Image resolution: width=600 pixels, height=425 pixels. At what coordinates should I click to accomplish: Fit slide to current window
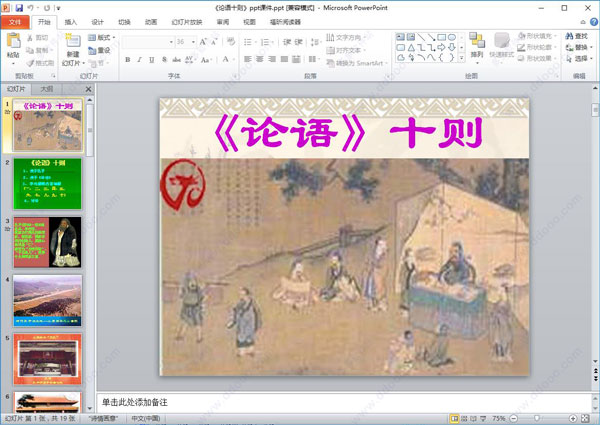tap(585, 418)
